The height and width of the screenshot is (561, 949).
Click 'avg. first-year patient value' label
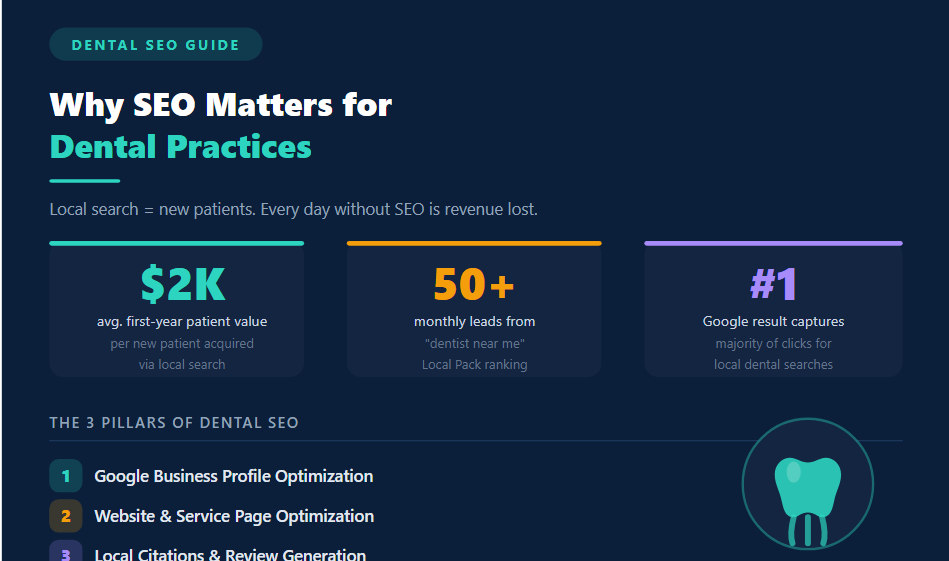coord(182,321)
